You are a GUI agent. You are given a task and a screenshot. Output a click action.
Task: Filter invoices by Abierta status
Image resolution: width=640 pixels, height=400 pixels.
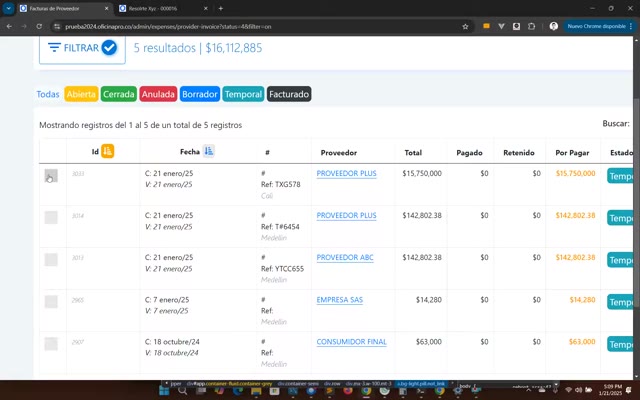tap(81, 94)
